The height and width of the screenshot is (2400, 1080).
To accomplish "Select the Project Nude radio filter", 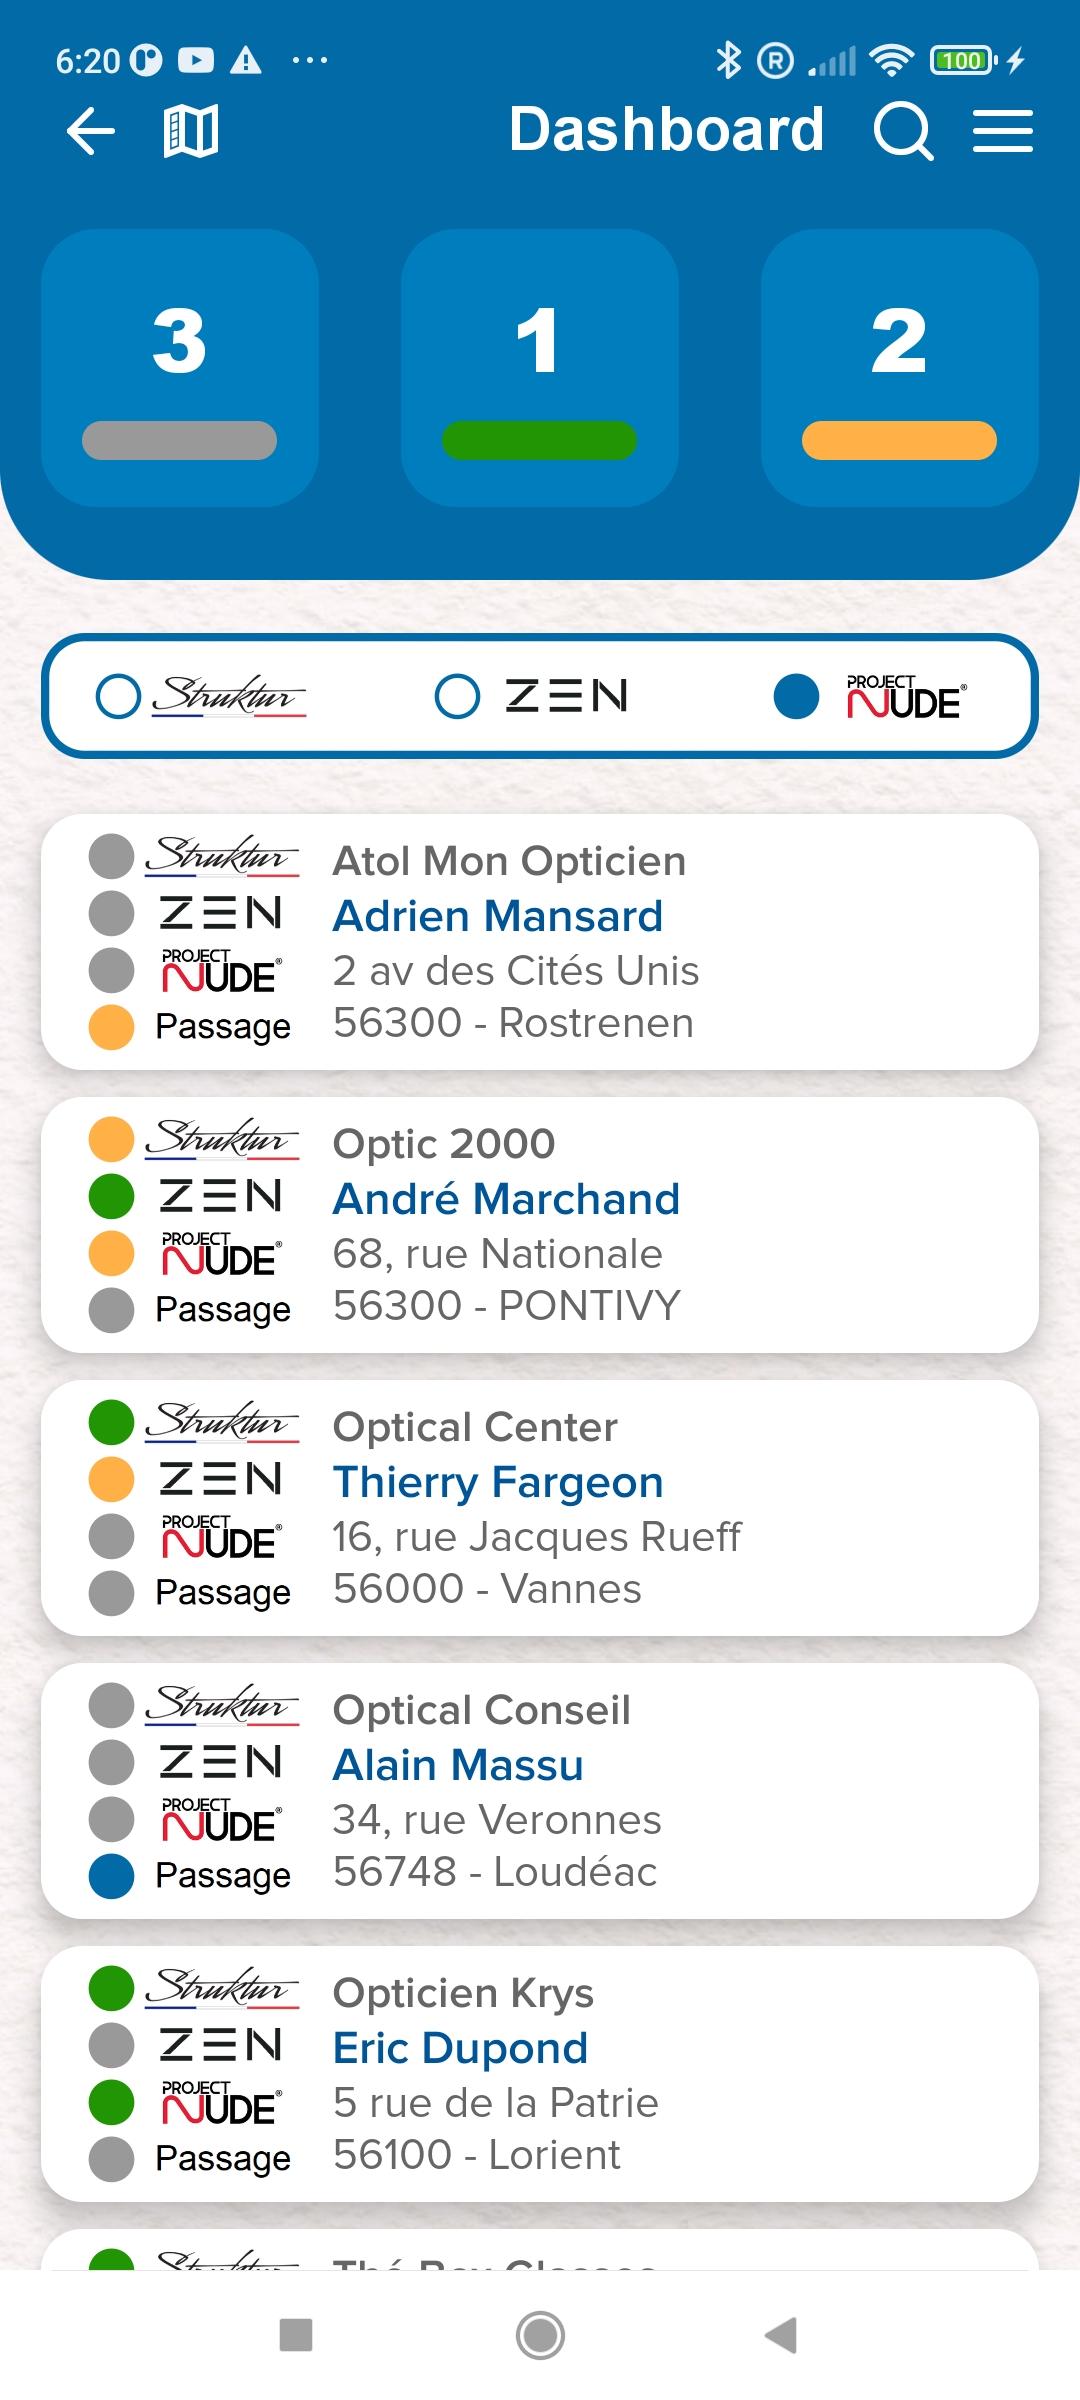I will (x=796, y=696).
